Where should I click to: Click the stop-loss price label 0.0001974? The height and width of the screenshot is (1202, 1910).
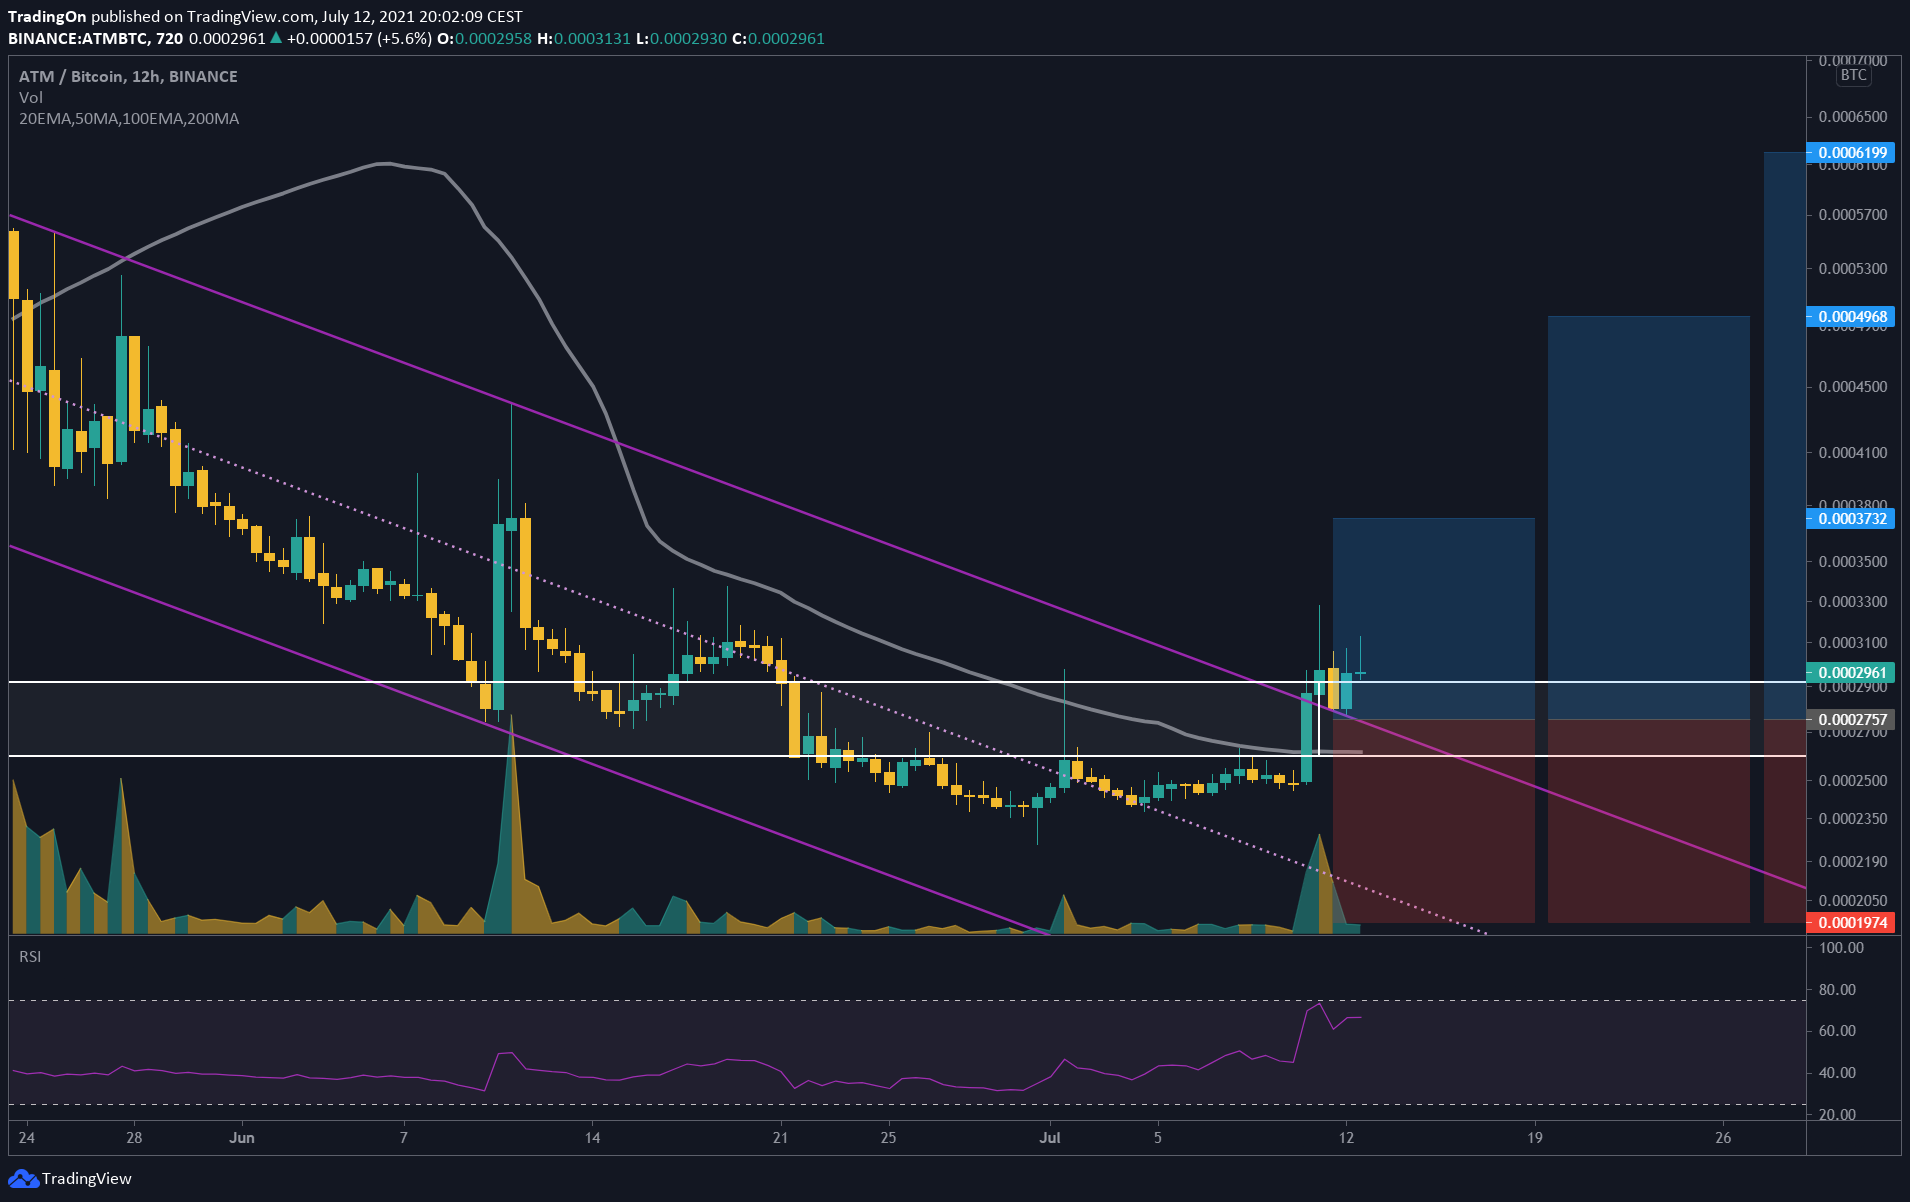[x=1851, y=923]
